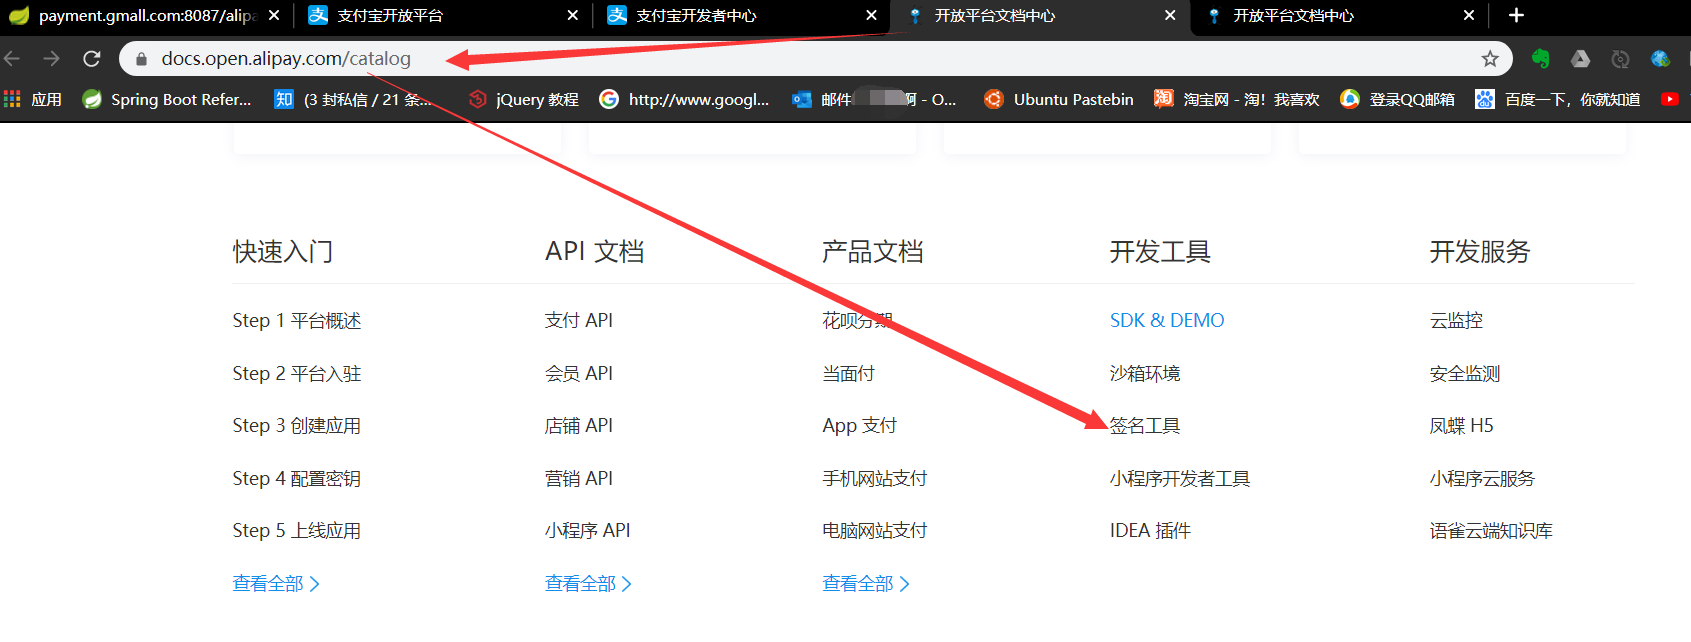Screen dimensions: 1691x642
Task: Open the YouTube bookmark icon
Action: click(x=1670, y=99)
